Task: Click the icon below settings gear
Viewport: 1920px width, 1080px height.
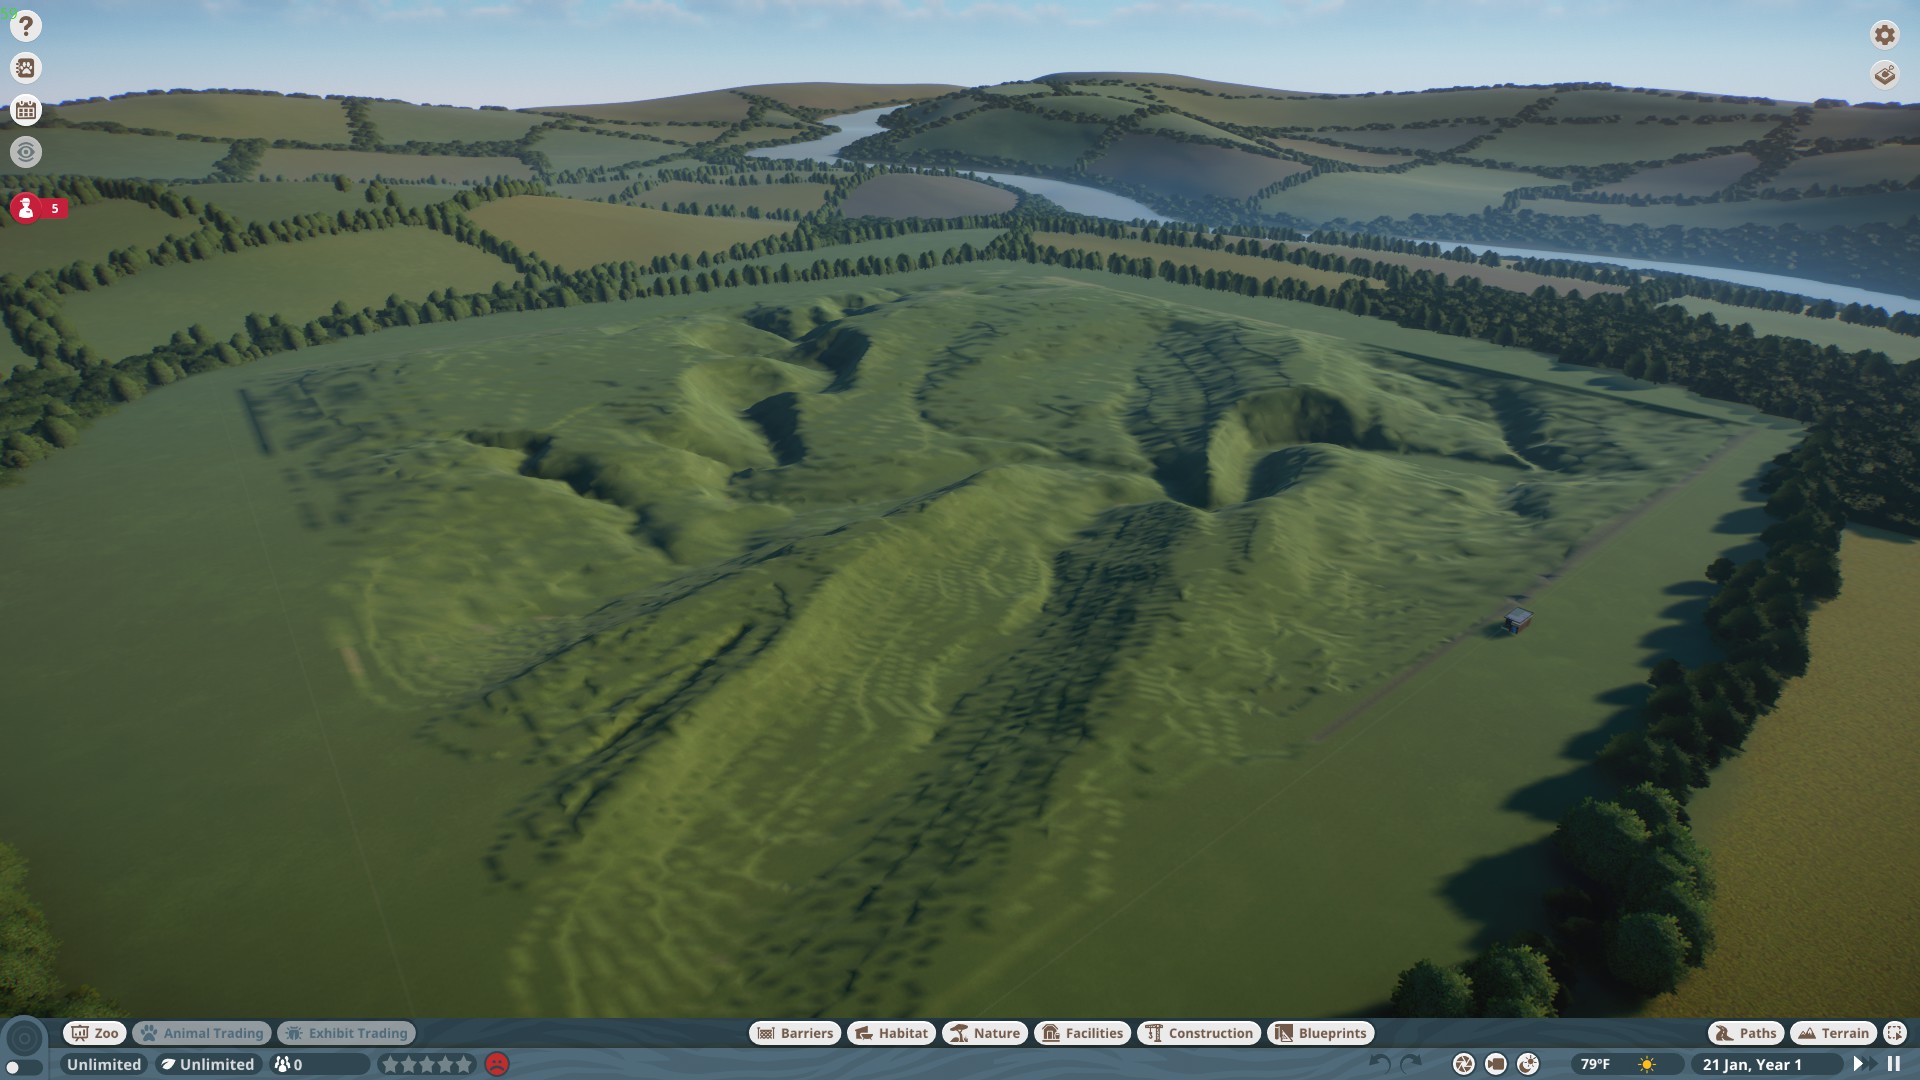Action: click(1884, 75)
